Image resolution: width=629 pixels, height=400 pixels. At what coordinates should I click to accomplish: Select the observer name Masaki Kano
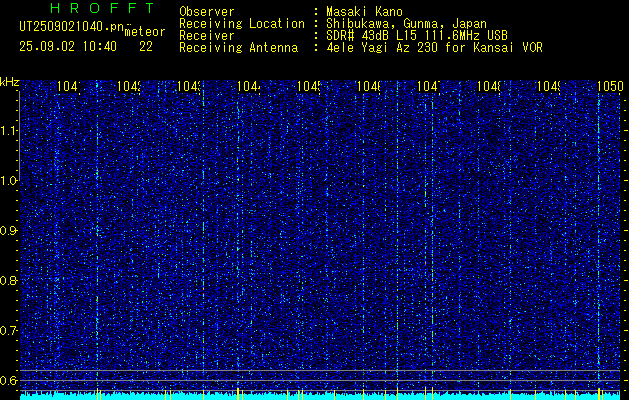[x=364, y=11]
